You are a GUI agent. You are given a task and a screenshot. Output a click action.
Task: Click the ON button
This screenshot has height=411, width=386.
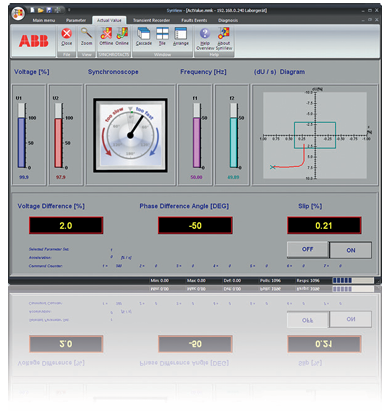click(350, 250)
